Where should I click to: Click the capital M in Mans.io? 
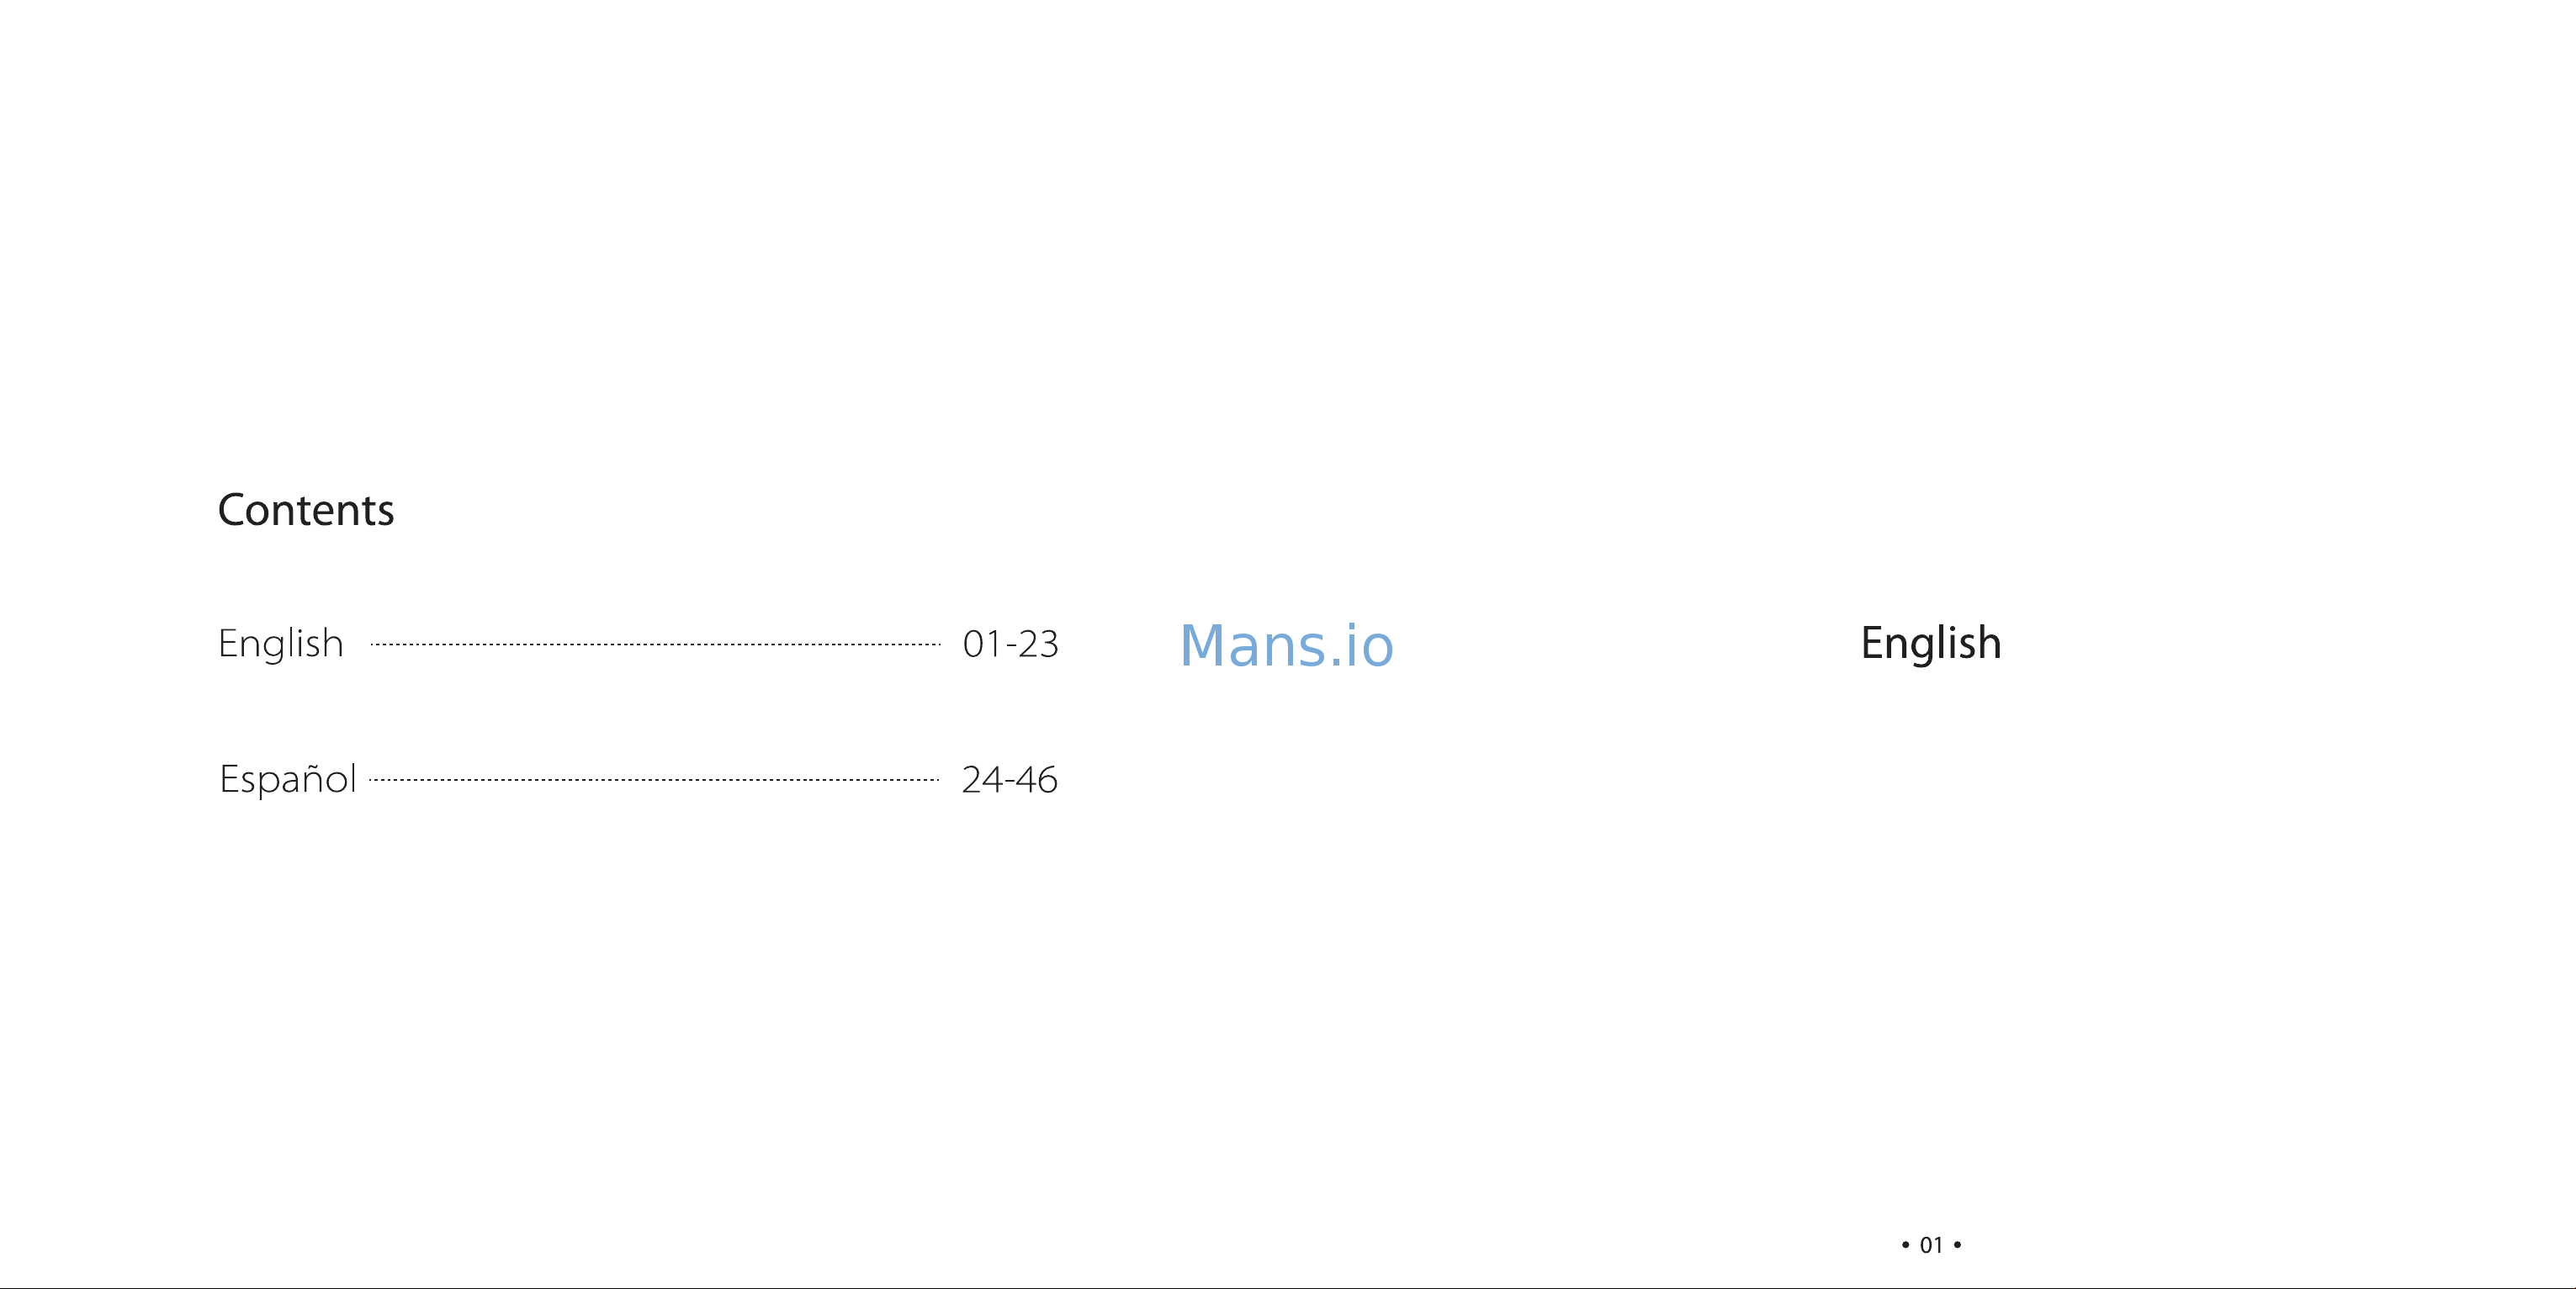[x=1202, y=645]
